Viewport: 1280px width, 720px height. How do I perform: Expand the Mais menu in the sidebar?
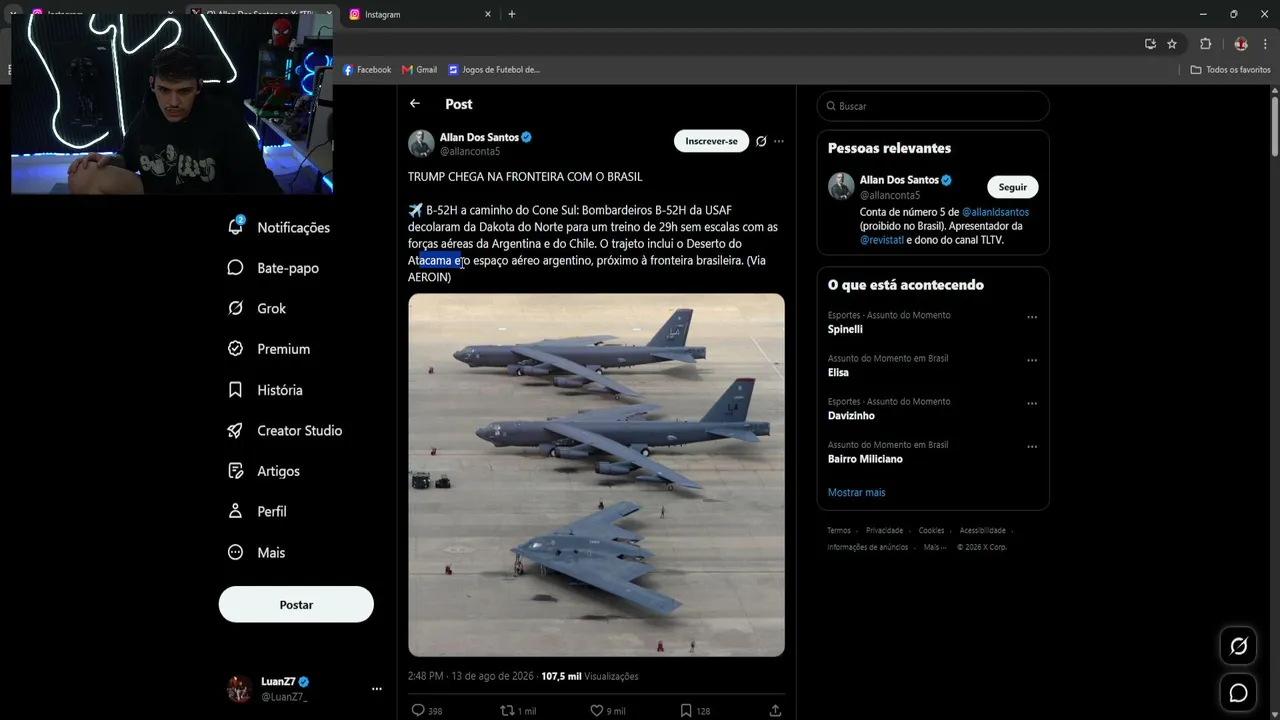click(257, 552)
